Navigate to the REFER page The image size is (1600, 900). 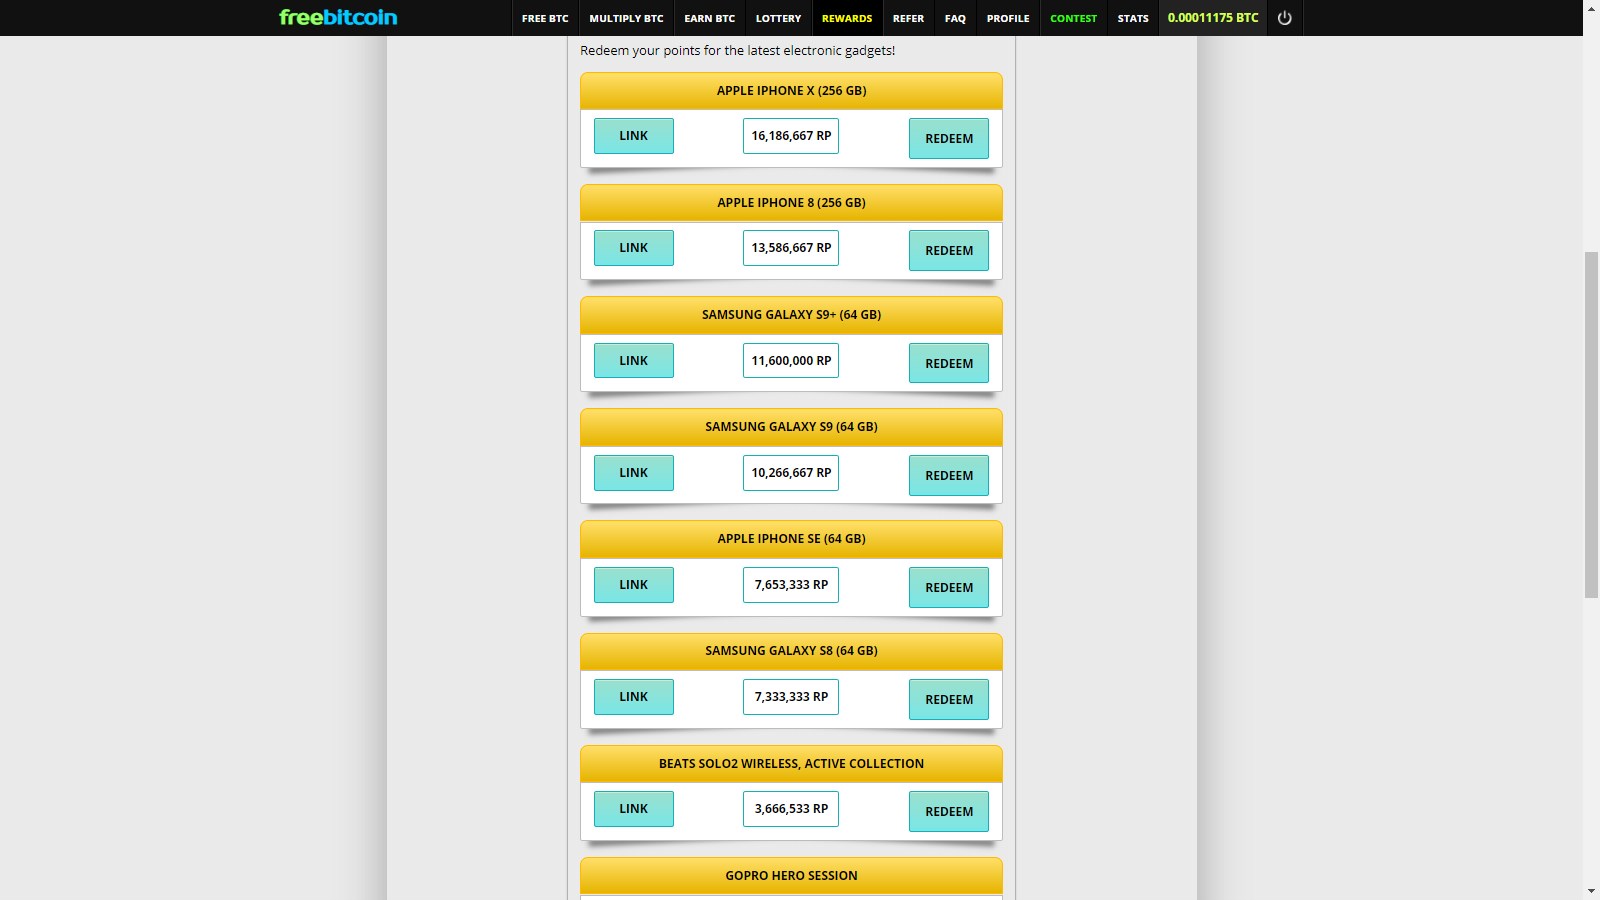coord(908,18)
